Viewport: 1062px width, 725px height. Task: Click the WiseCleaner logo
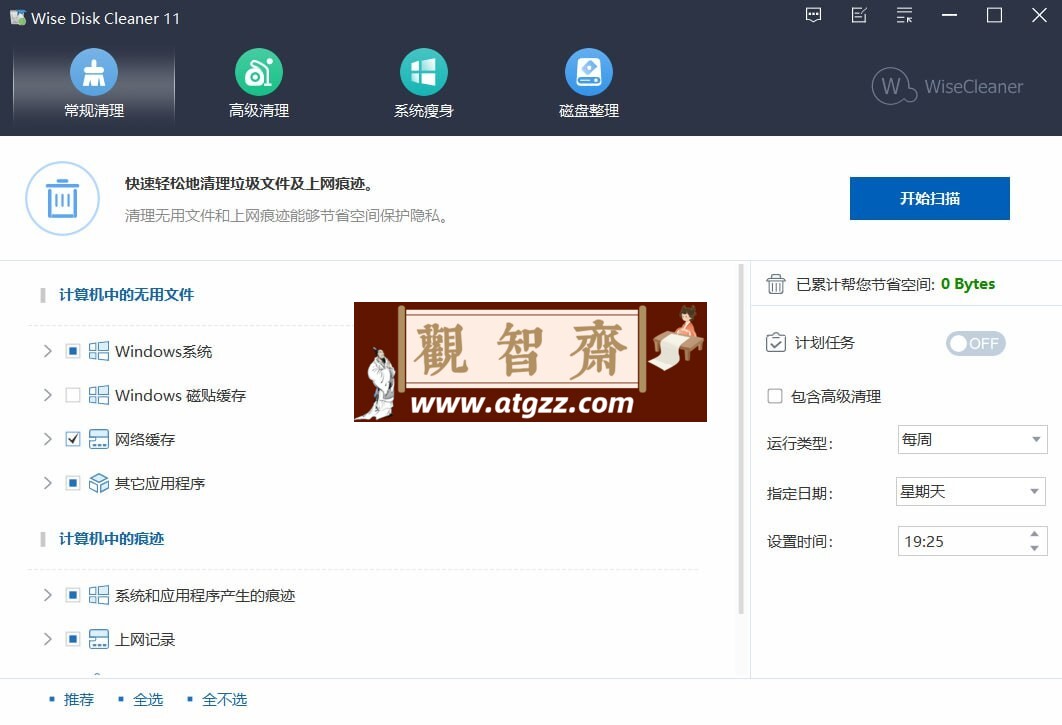coord(947,86)
